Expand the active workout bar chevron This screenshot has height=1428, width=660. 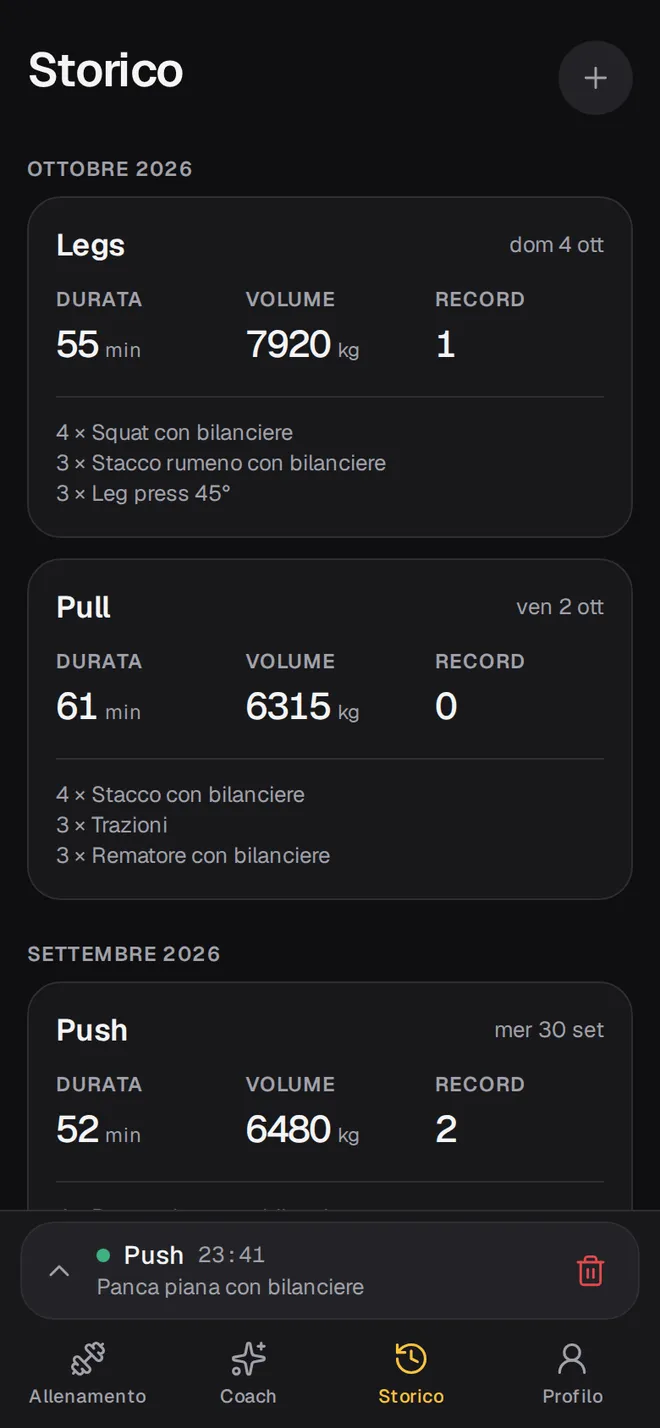(59, 1271)
